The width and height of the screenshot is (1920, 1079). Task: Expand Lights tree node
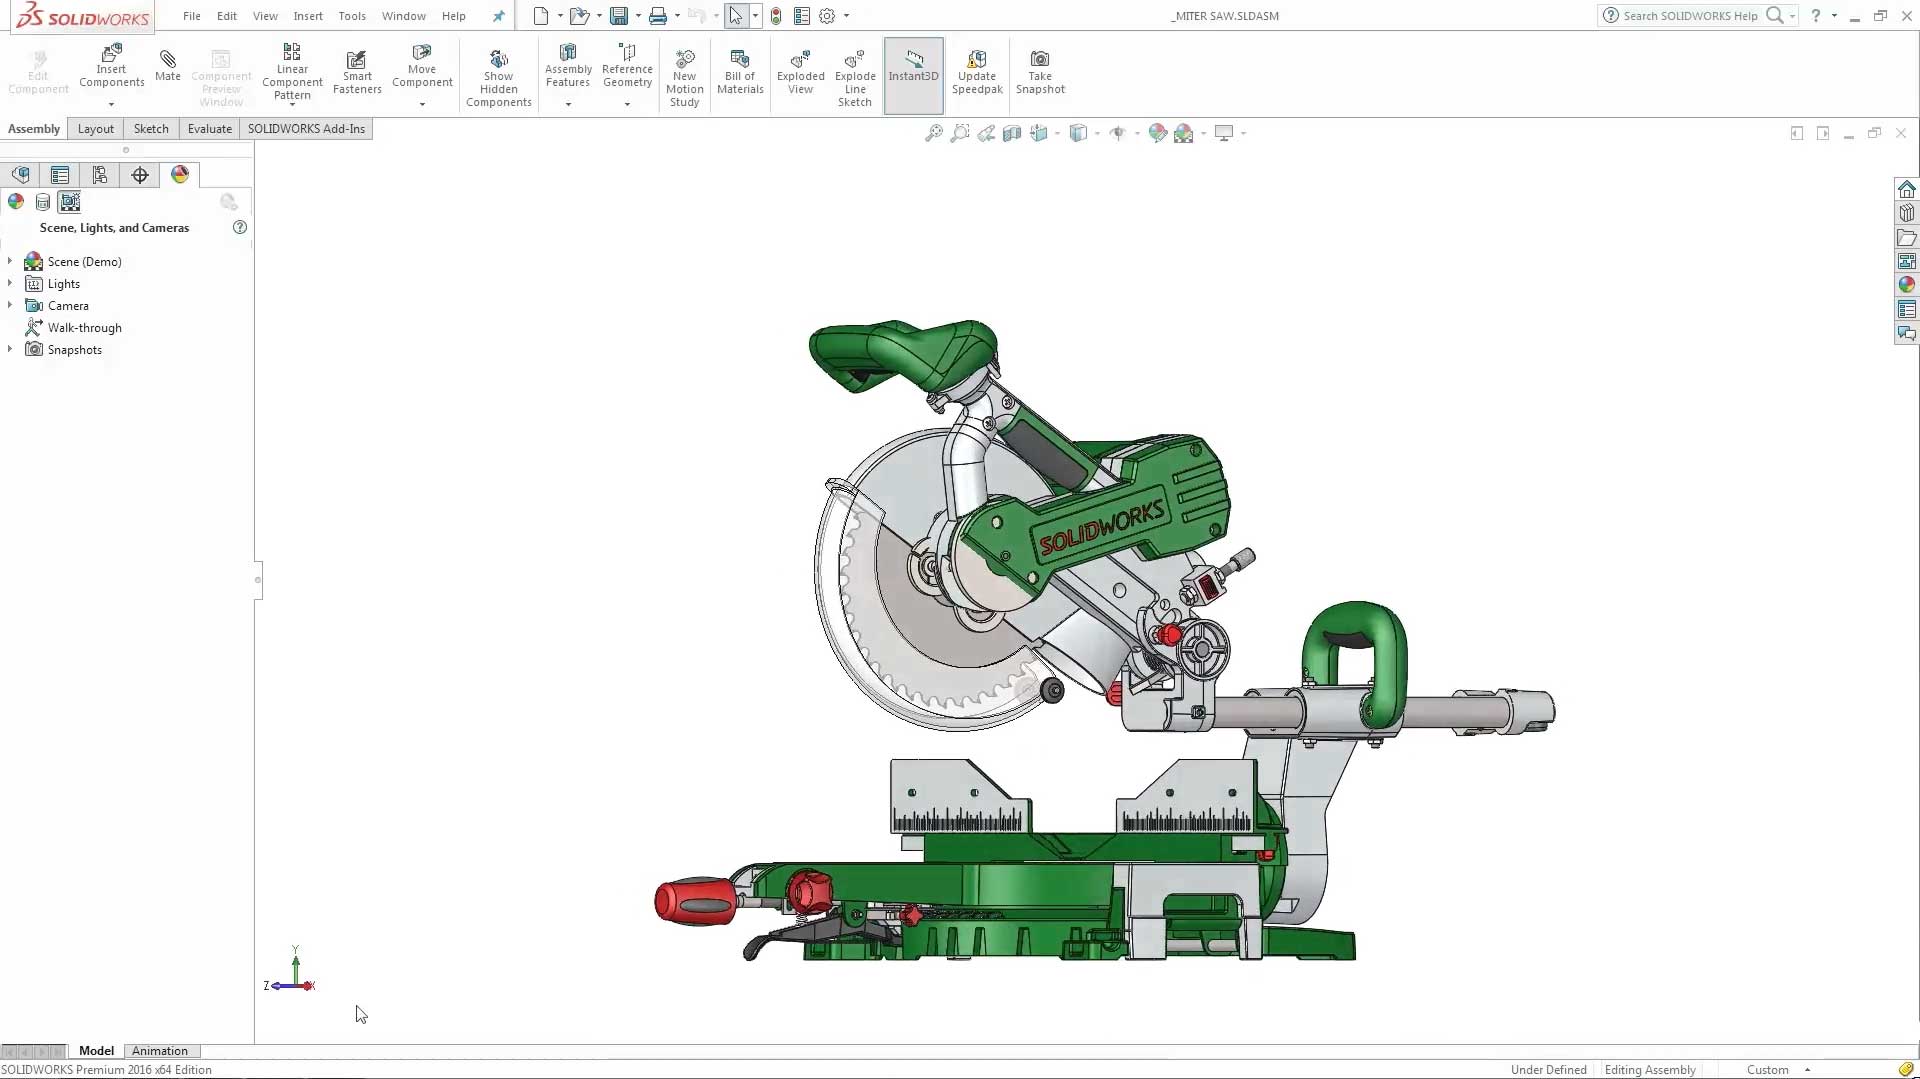pyautogui.click(x=10, y=283)
